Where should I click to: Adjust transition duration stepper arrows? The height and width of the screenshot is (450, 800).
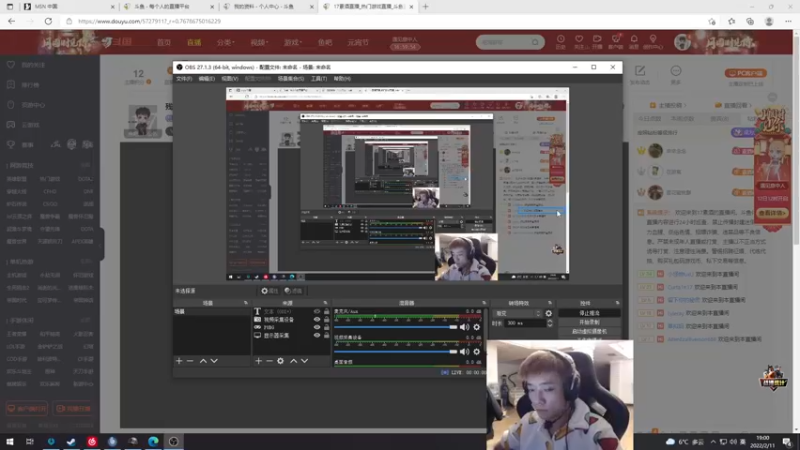[x=549, y=323]
